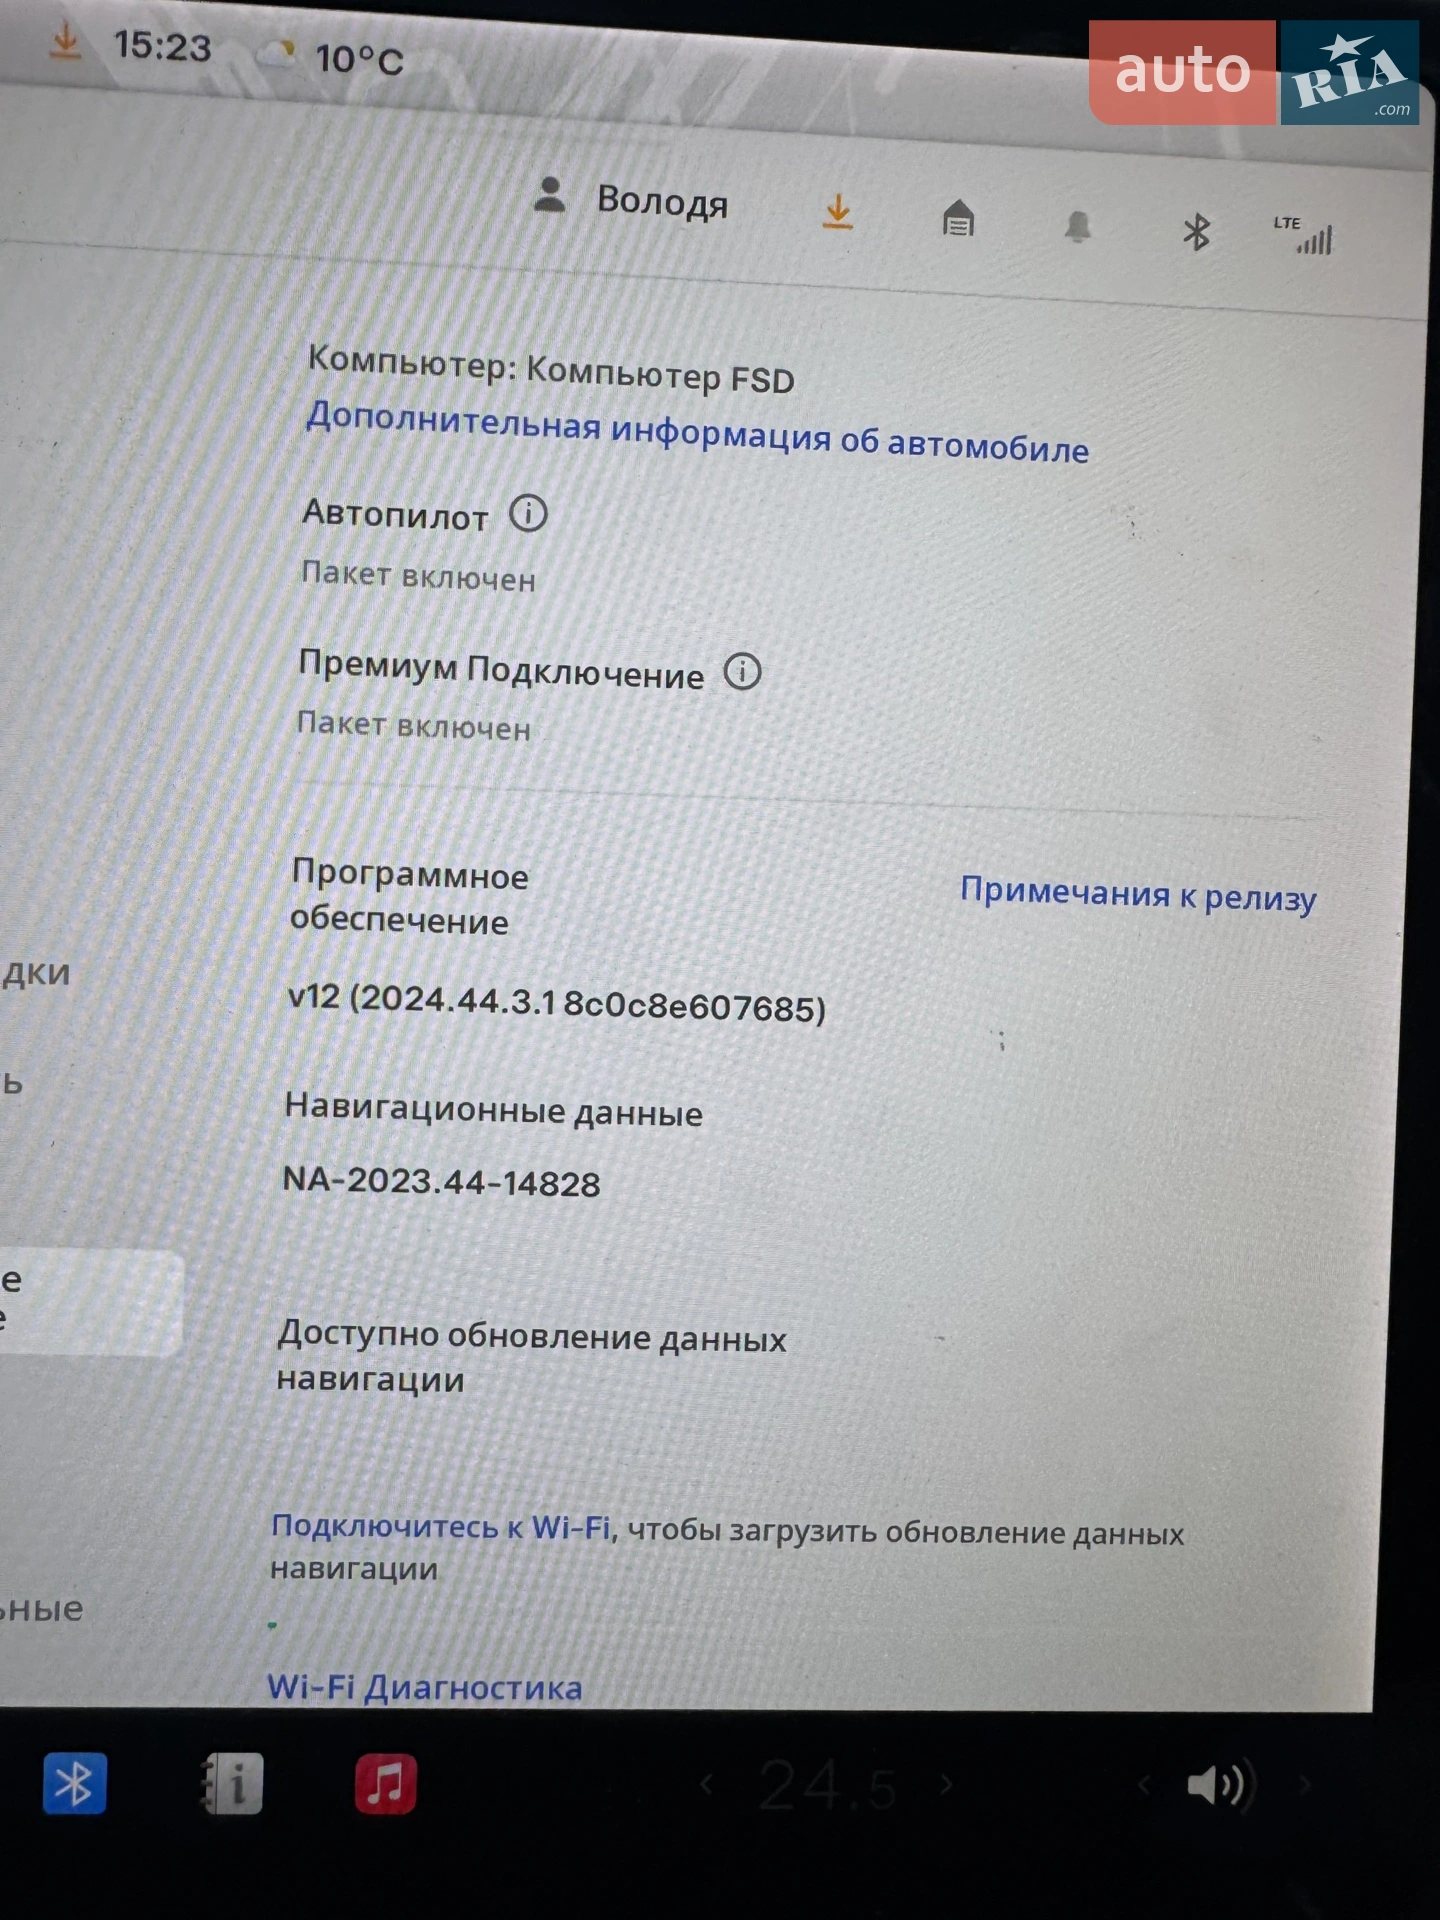Screen dimensions: 1440x1920
Task: Tap the 15:23 clock
Action: (x=162, y=46)
